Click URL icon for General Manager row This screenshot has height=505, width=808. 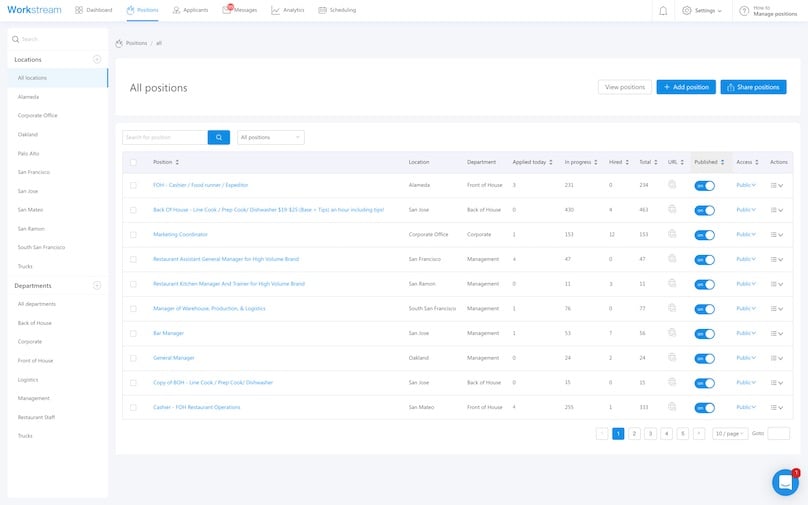pyautogui.click(x=672, y=357)
